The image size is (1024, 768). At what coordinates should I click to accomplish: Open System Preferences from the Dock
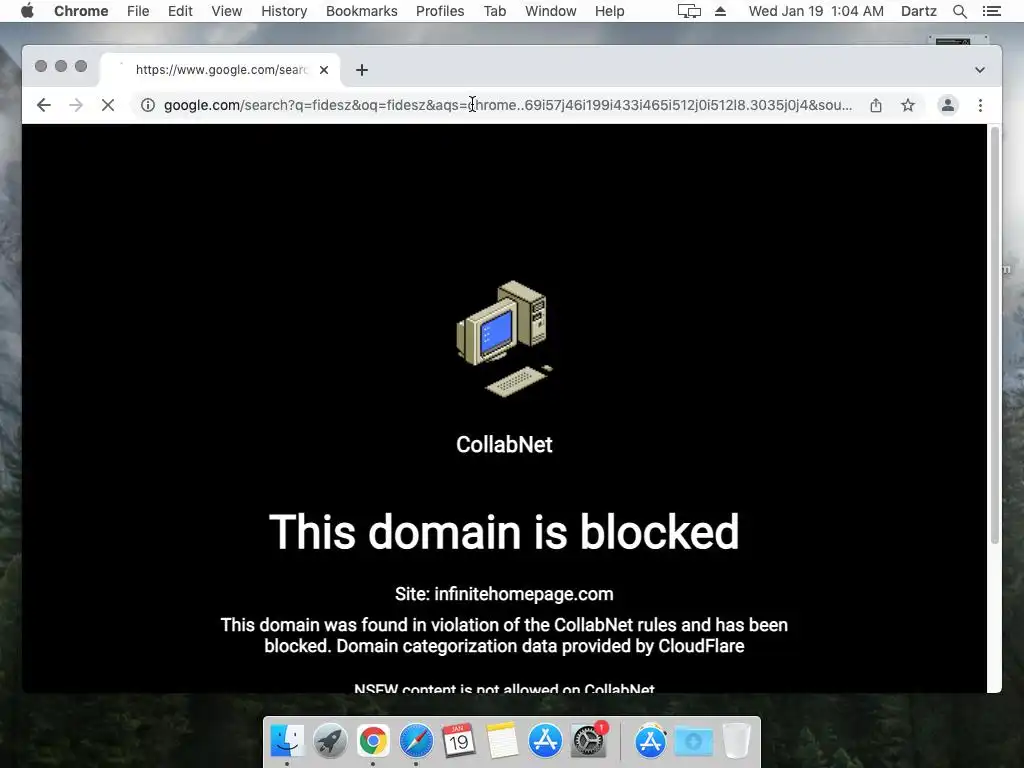[588, 741]
